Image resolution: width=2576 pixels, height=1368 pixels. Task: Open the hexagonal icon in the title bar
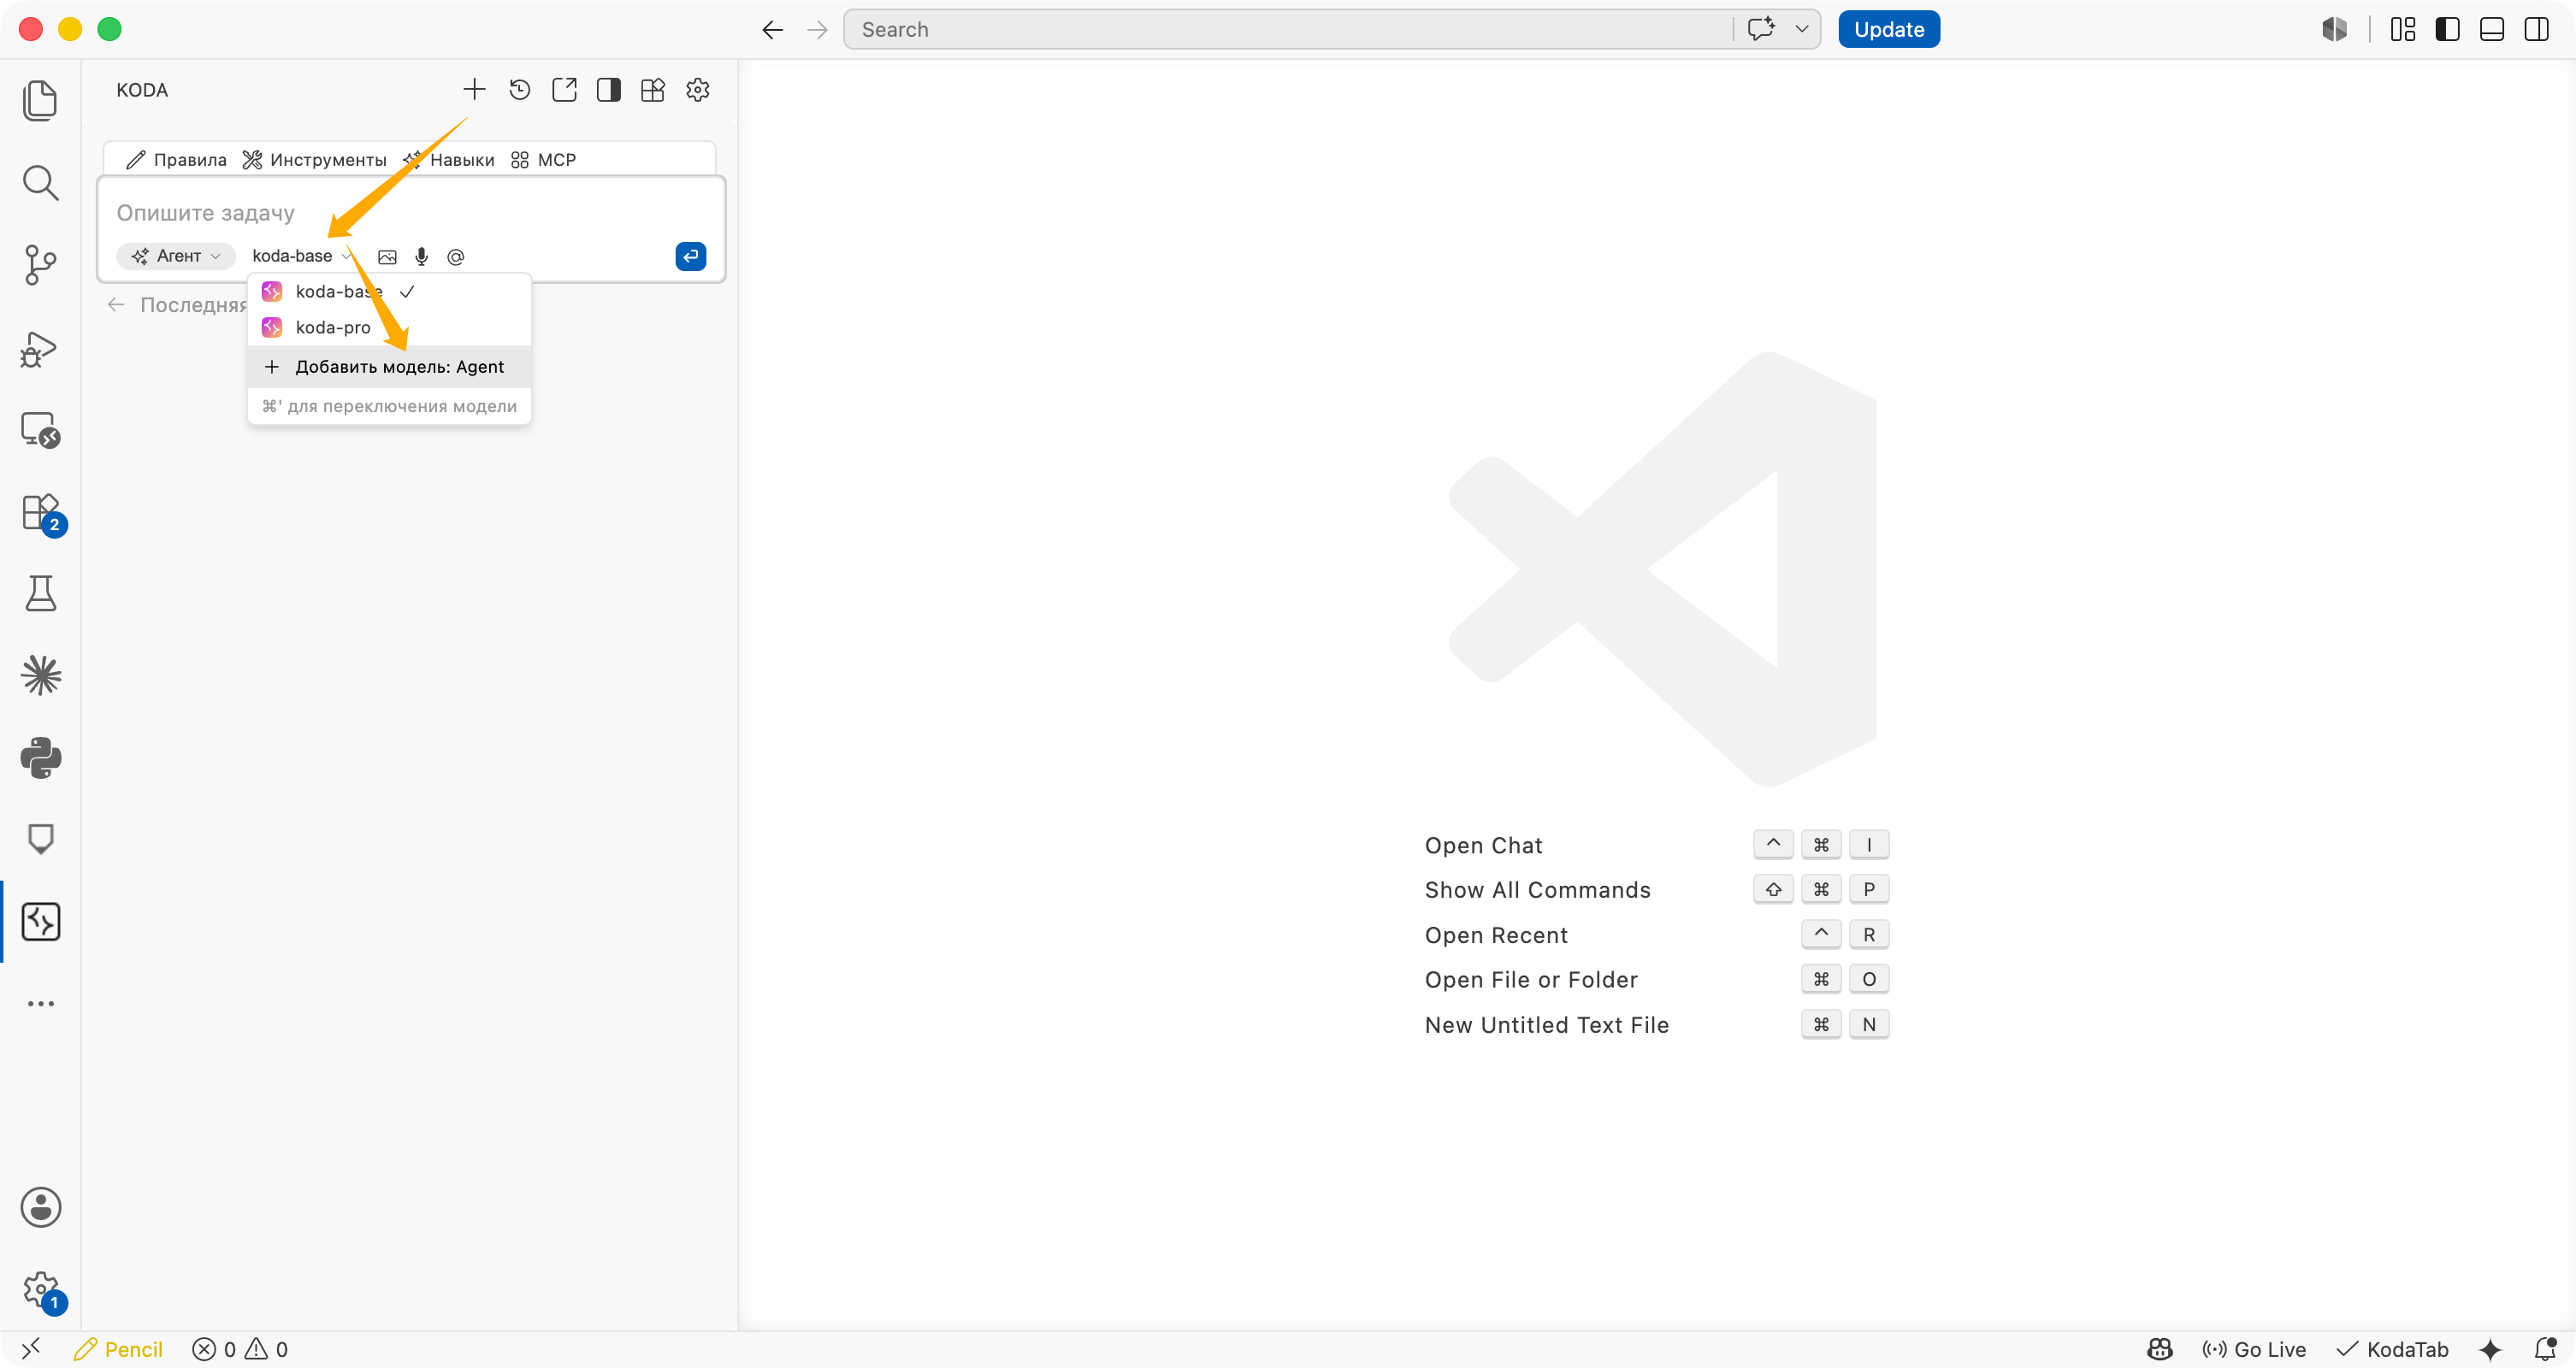click(2334, 29)
